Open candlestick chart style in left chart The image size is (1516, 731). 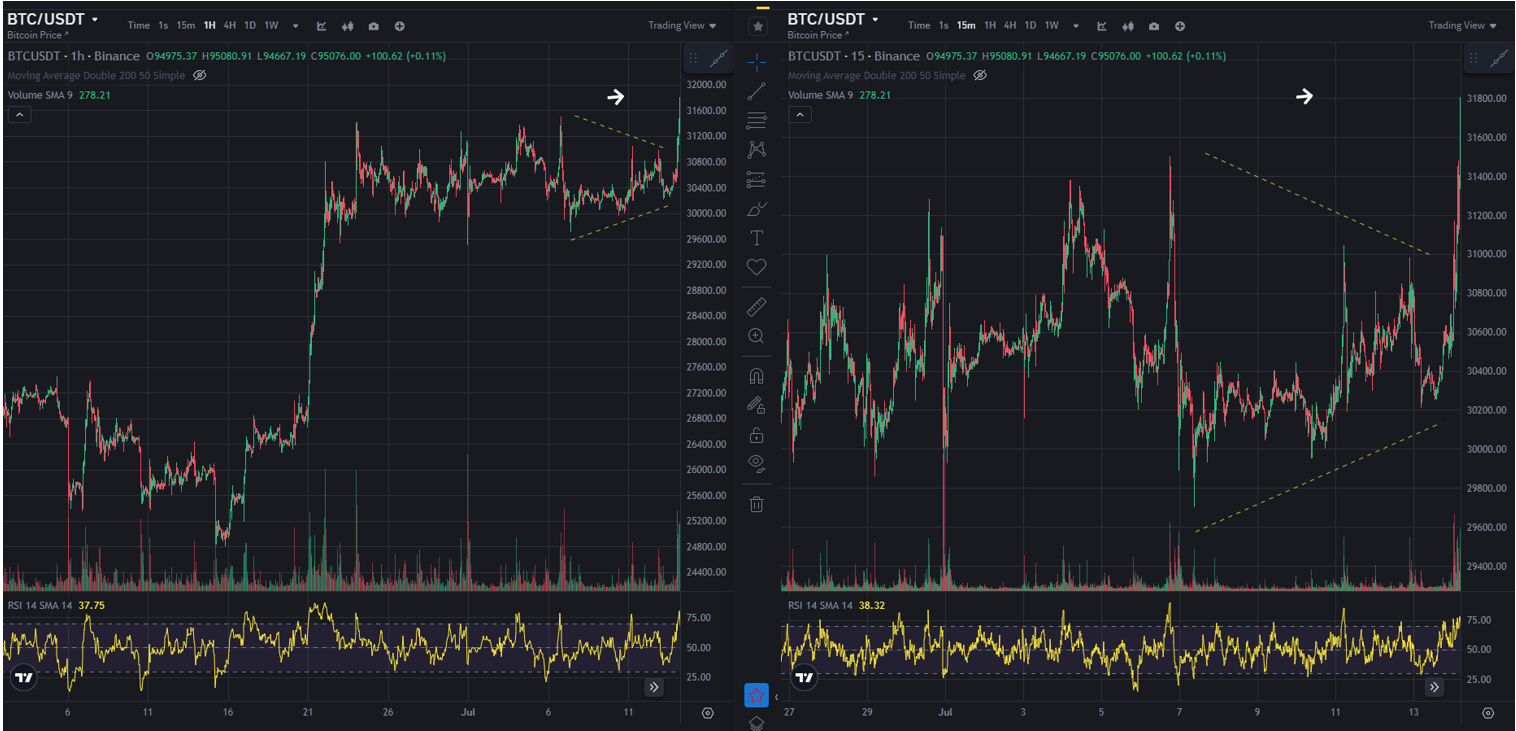point(348,25)
